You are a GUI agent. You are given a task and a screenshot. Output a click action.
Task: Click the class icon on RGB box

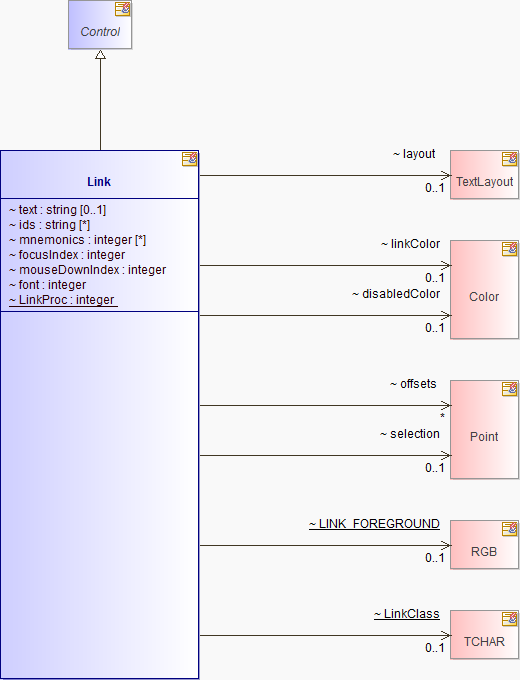509,529
